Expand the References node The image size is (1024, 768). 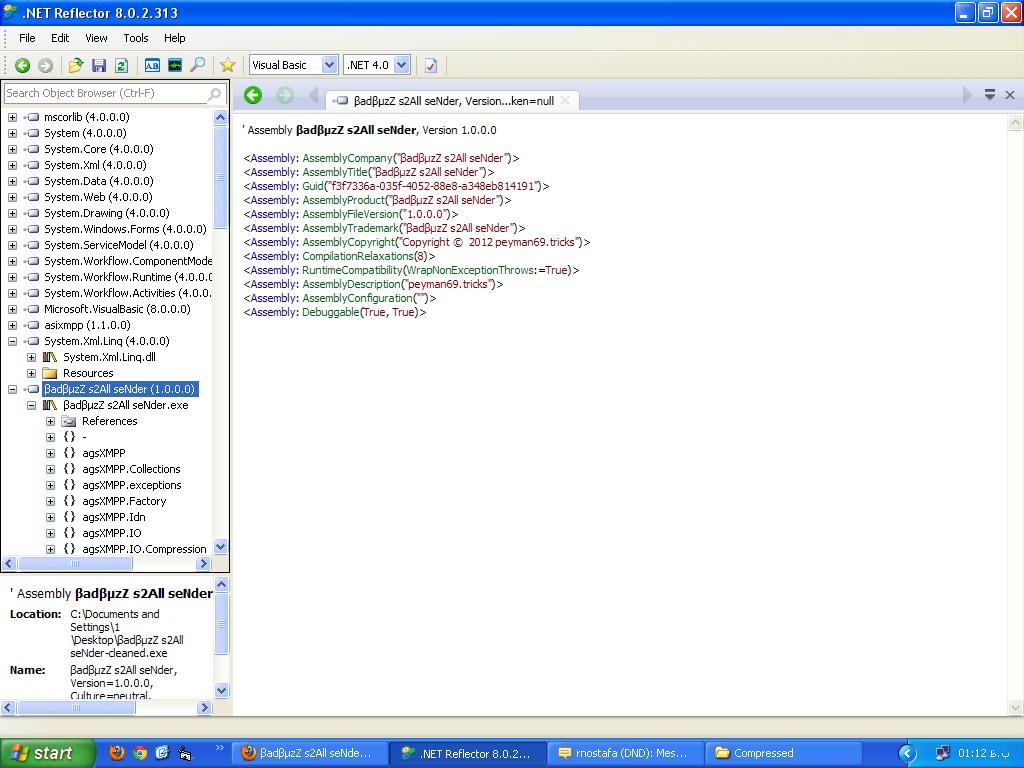[50, 421]
